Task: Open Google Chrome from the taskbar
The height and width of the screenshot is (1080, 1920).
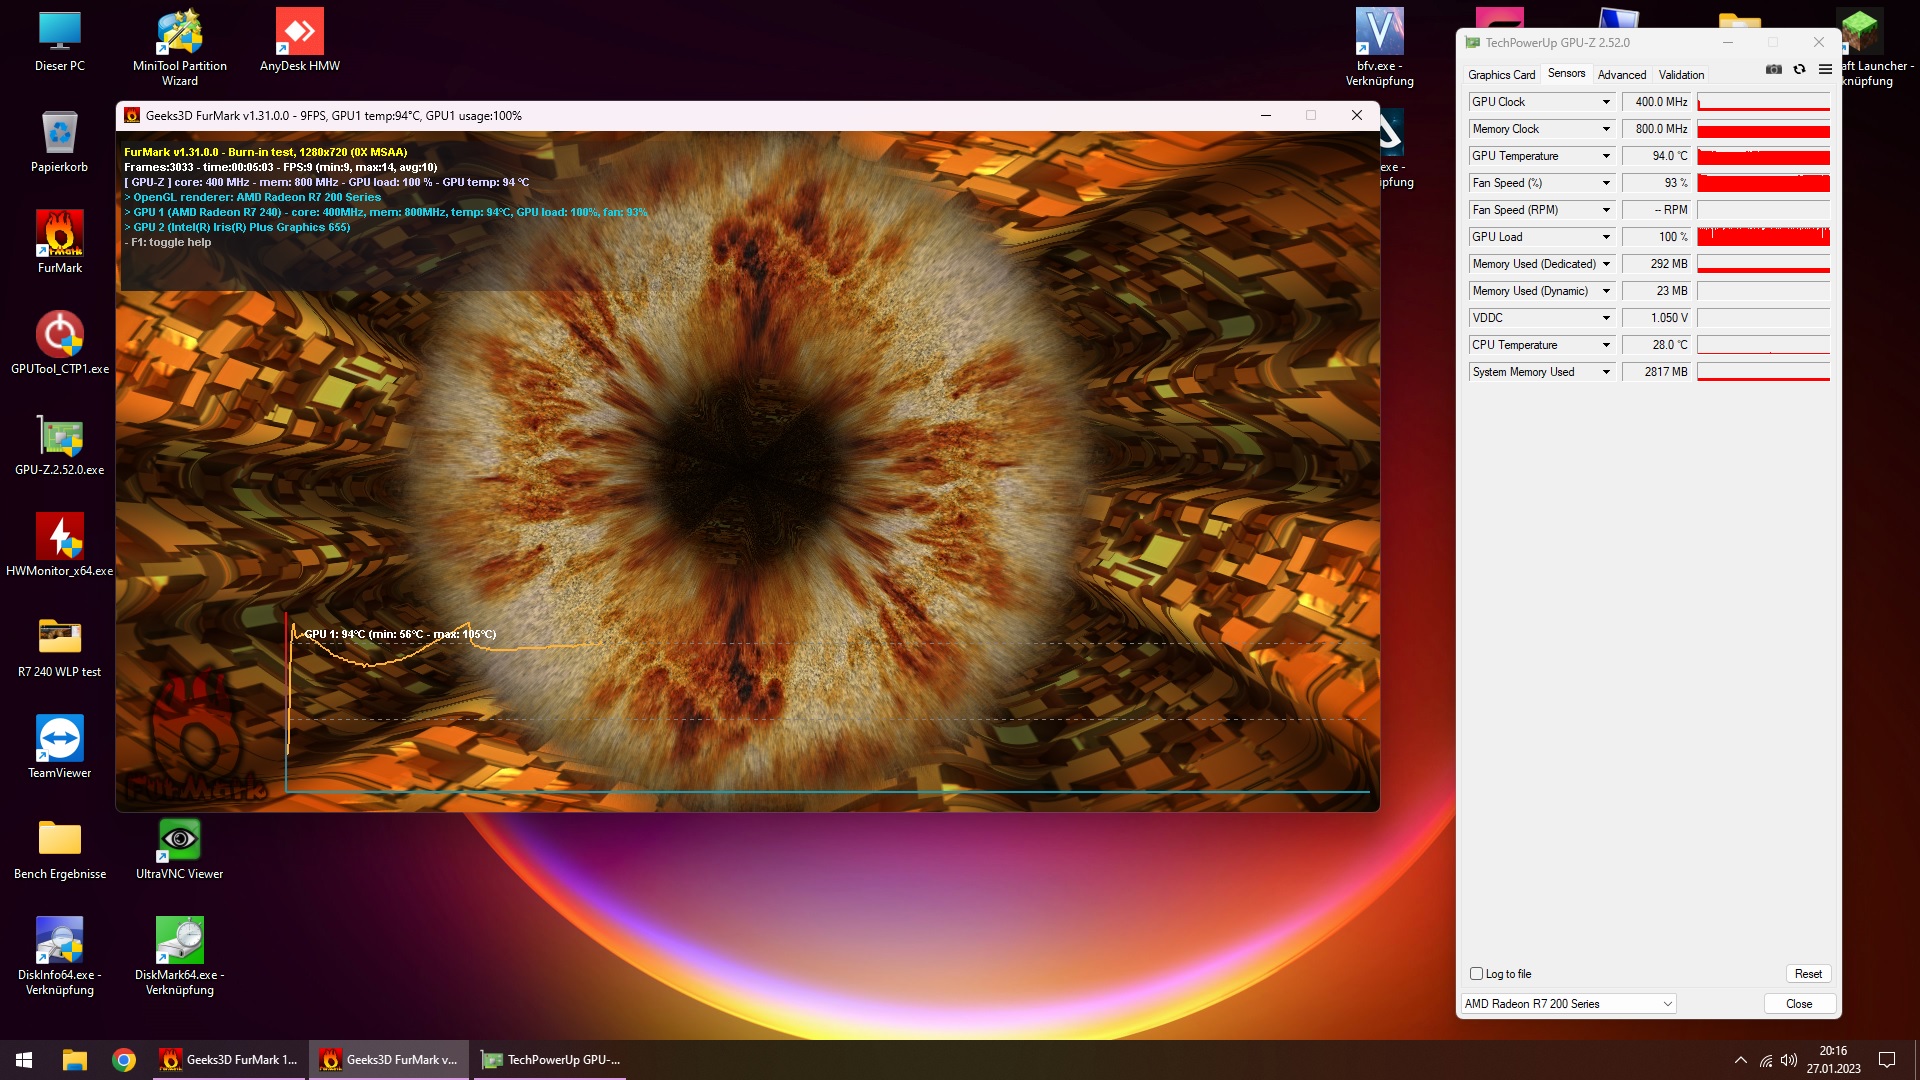Action: coord(124,1060)
